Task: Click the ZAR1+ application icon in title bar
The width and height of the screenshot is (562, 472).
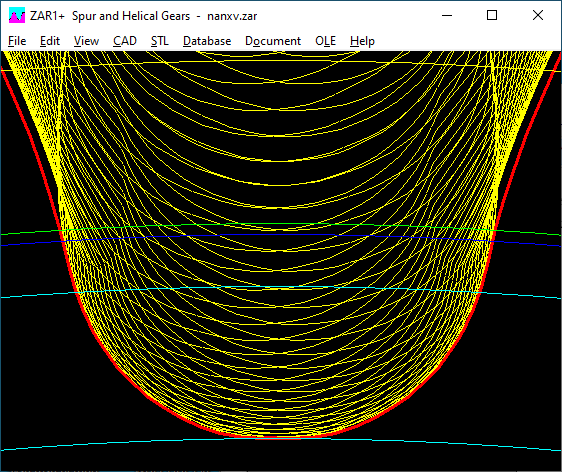Action: click(x=17, y=16)
